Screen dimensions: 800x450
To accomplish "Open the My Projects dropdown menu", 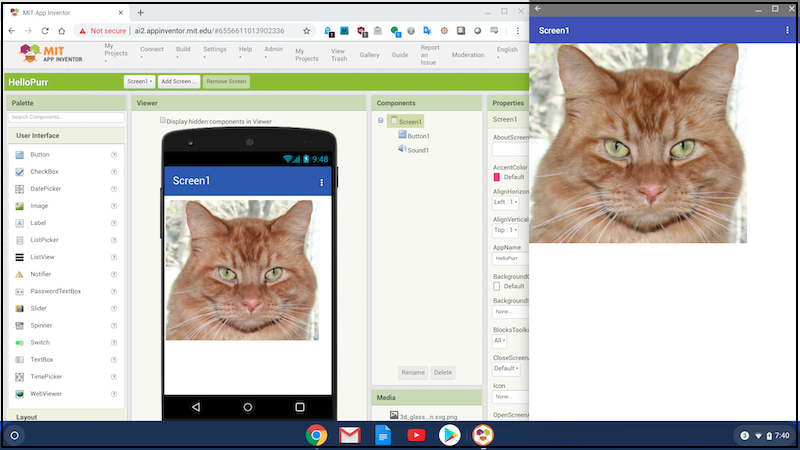I will pos(116,53).
